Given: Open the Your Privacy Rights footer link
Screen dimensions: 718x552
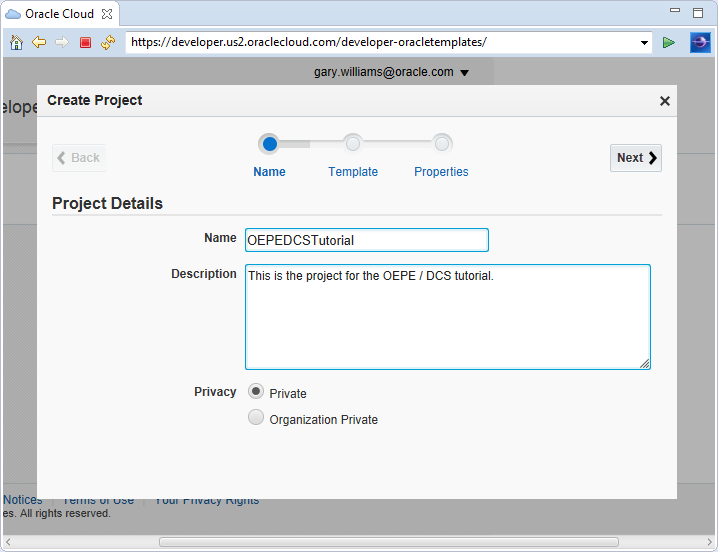Looking at the screenshot, I should pos(207,501).
